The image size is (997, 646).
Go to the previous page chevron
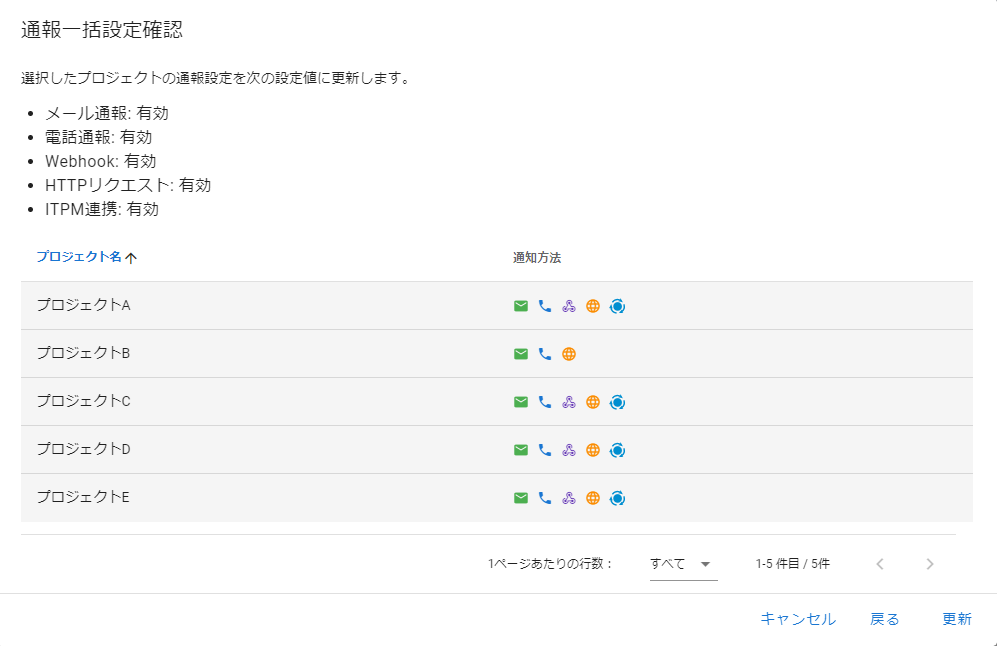tap(880, 564)
